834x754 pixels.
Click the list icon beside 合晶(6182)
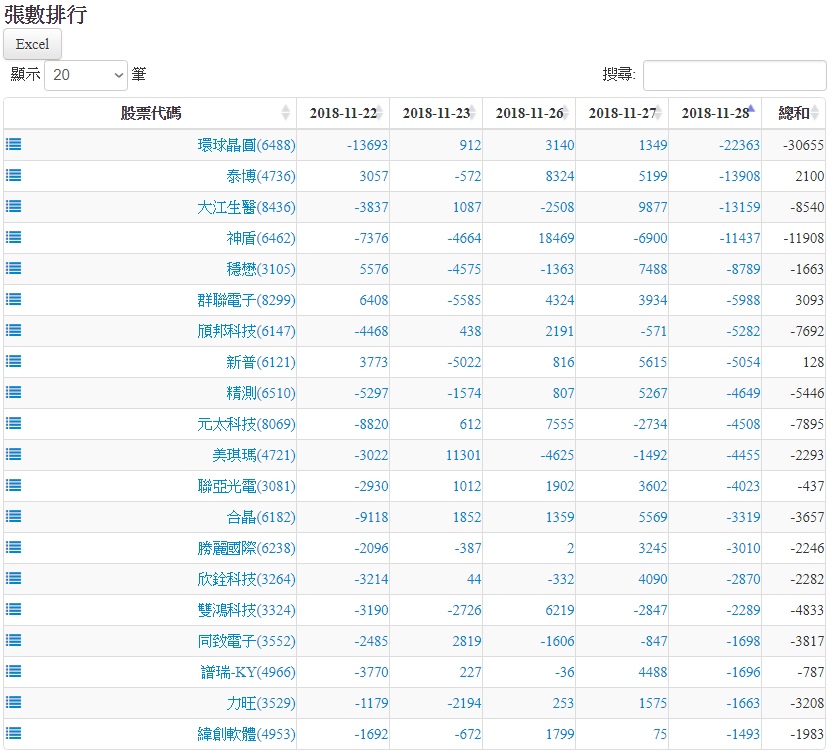tap(14, 516)
